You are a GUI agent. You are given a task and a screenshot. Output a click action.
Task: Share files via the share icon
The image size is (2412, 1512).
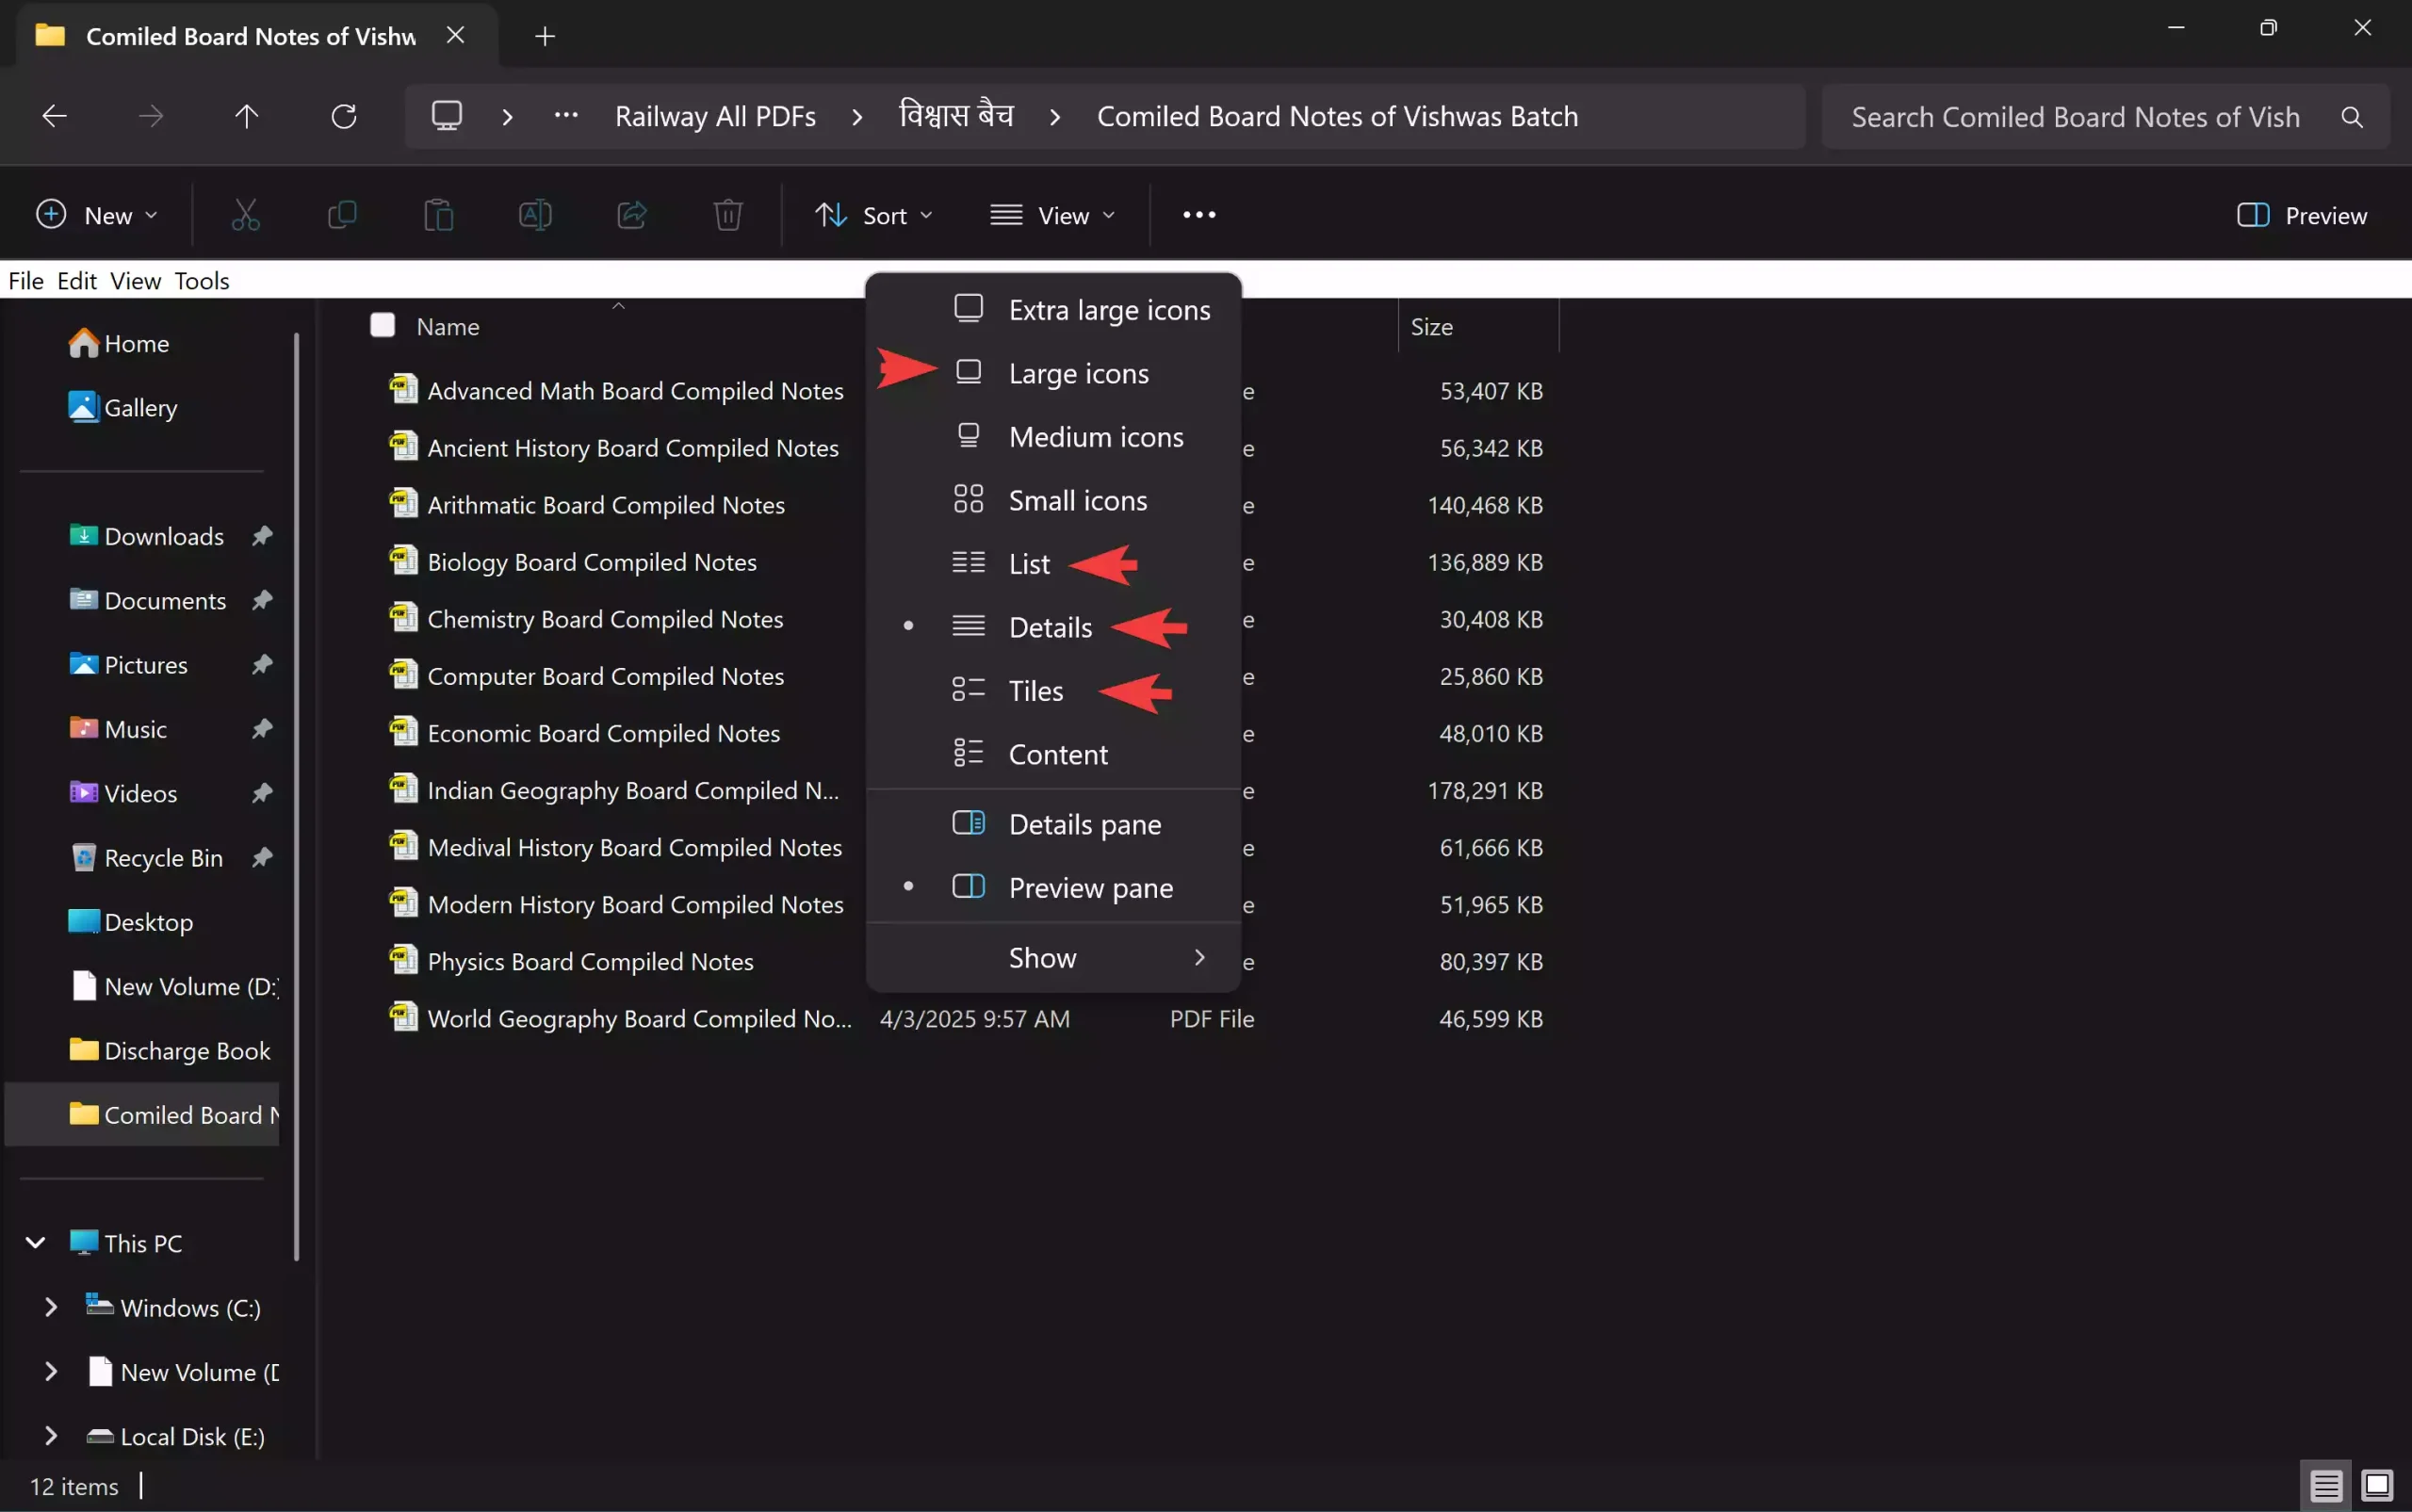630,214
